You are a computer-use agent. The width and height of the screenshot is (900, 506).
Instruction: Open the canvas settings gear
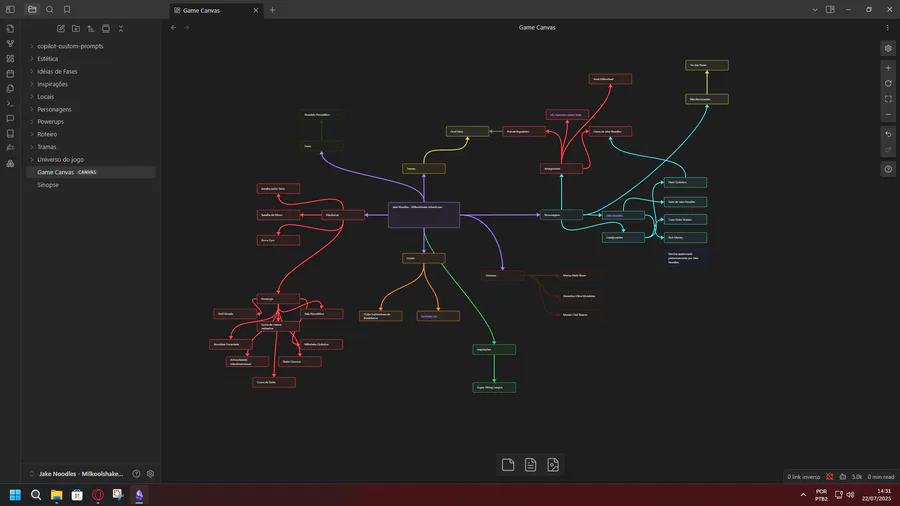point(888,49)
